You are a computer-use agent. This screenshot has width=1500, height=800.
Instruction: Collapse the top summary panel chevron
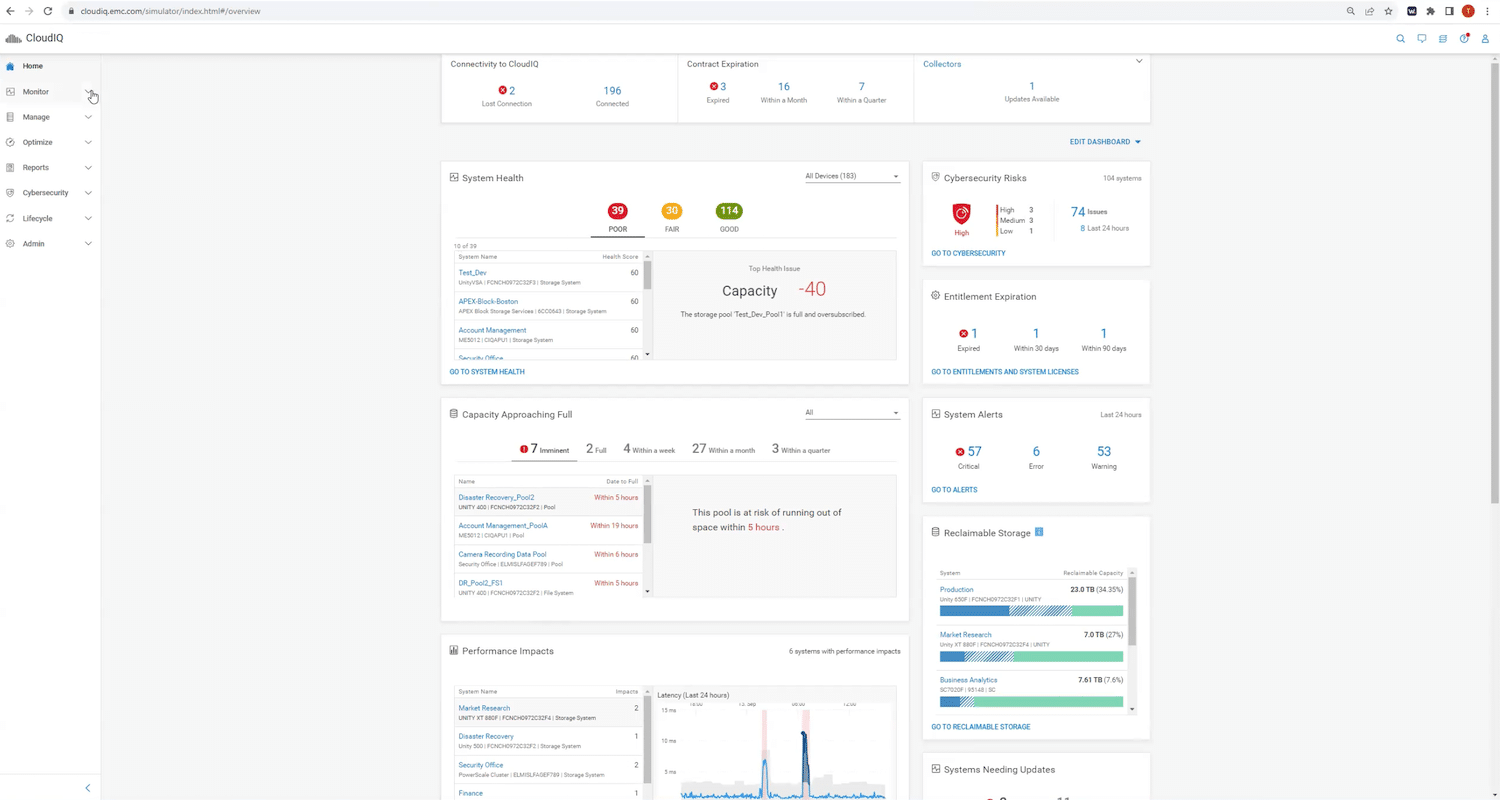coord(1139,62)
